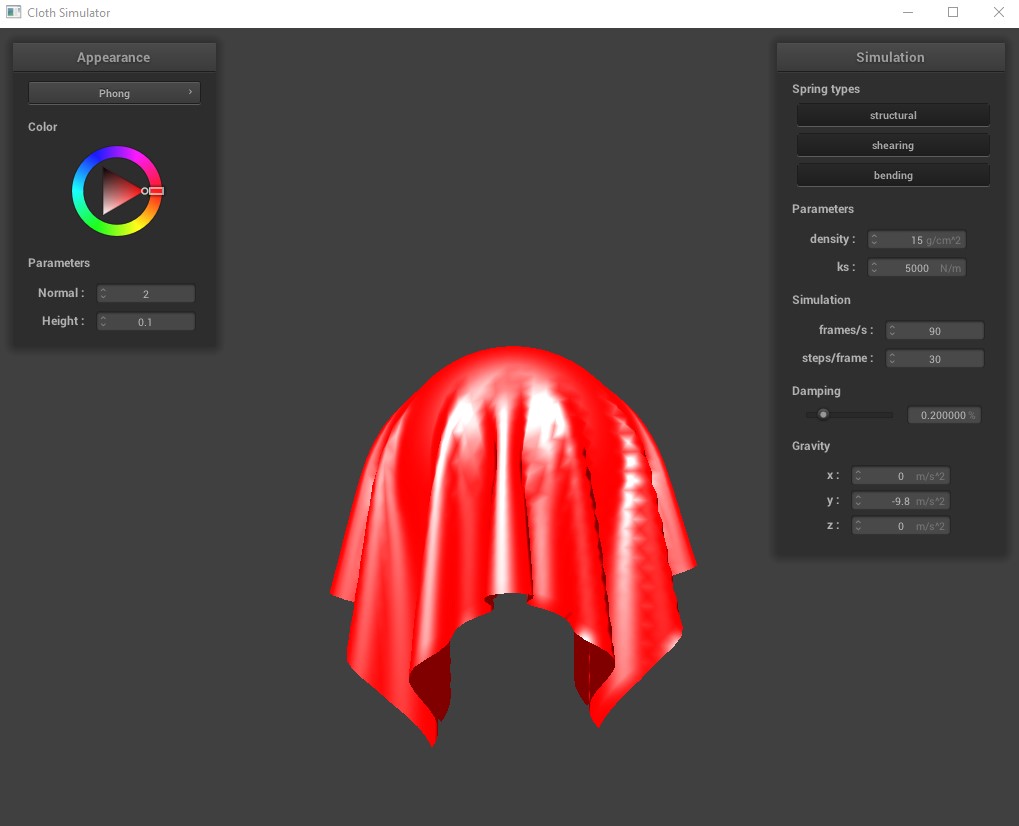Adjust the Damping slider handle
Image resolution: width=1019 pixels, height=826 pixels.
coord(823,414)
